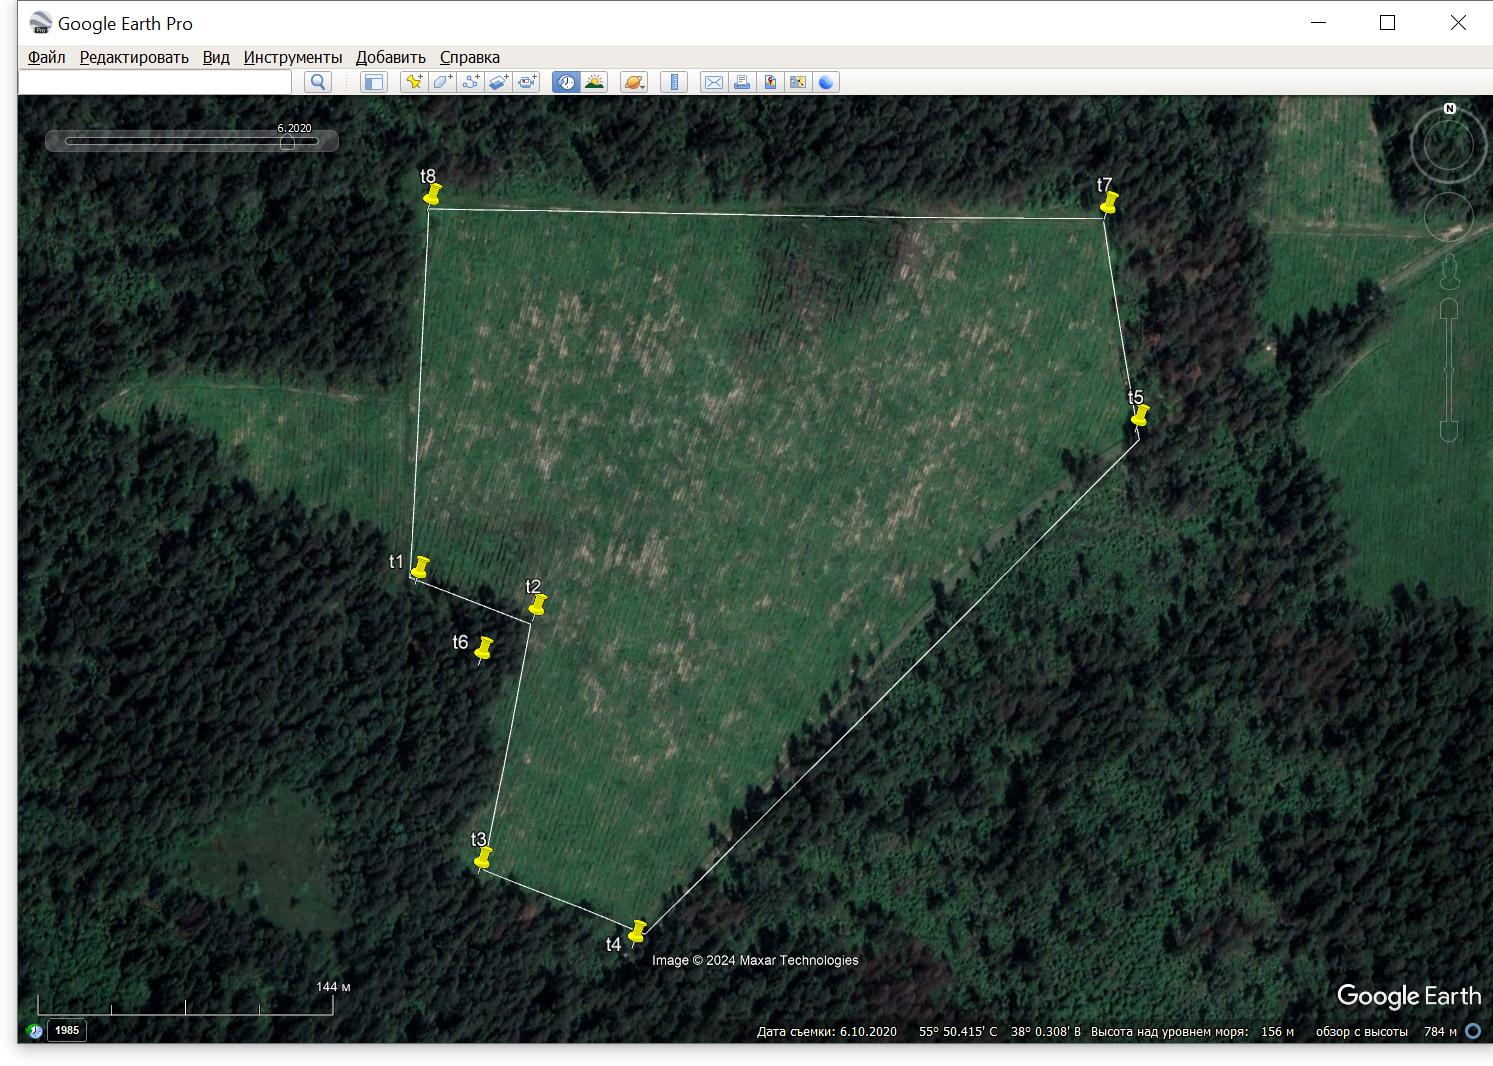The height and width of the screenshot is (1066, 1493).
Task: Click the Email envelope icon
Action: pyautogui.click(x=713, y=82)
